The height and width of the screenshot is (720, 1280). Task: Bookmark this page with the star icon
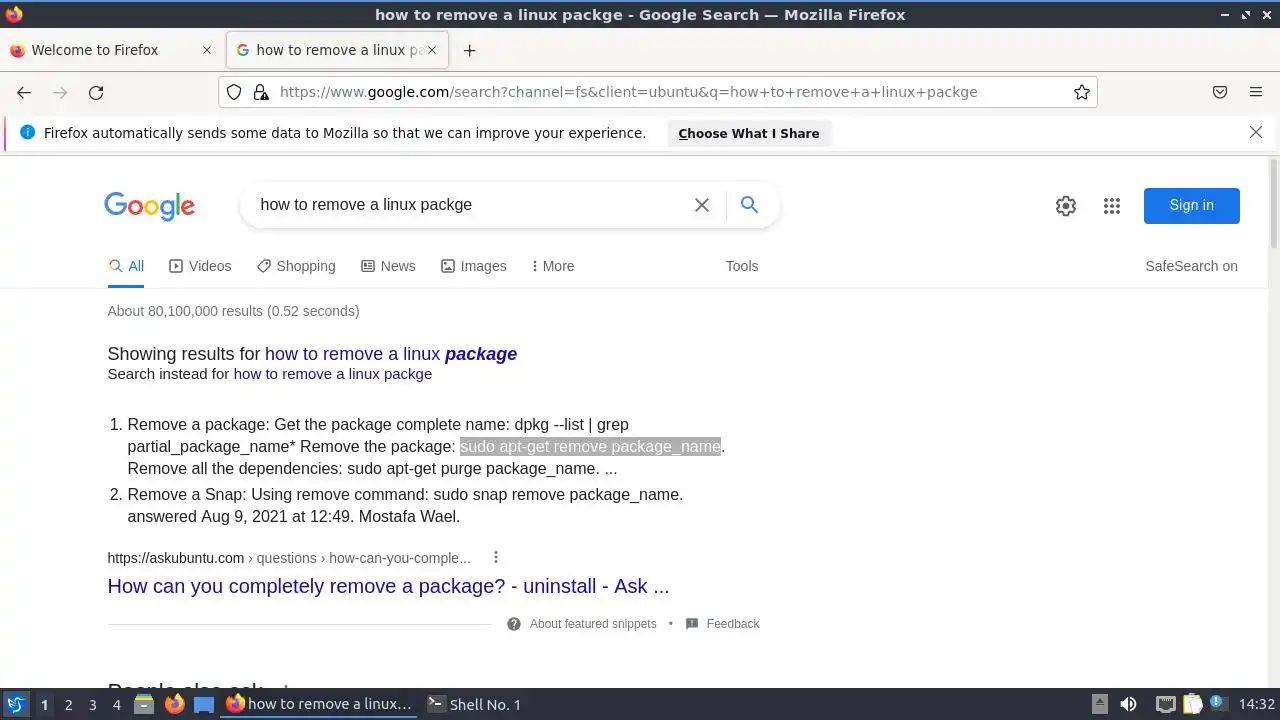click(x=1082, y=92)
